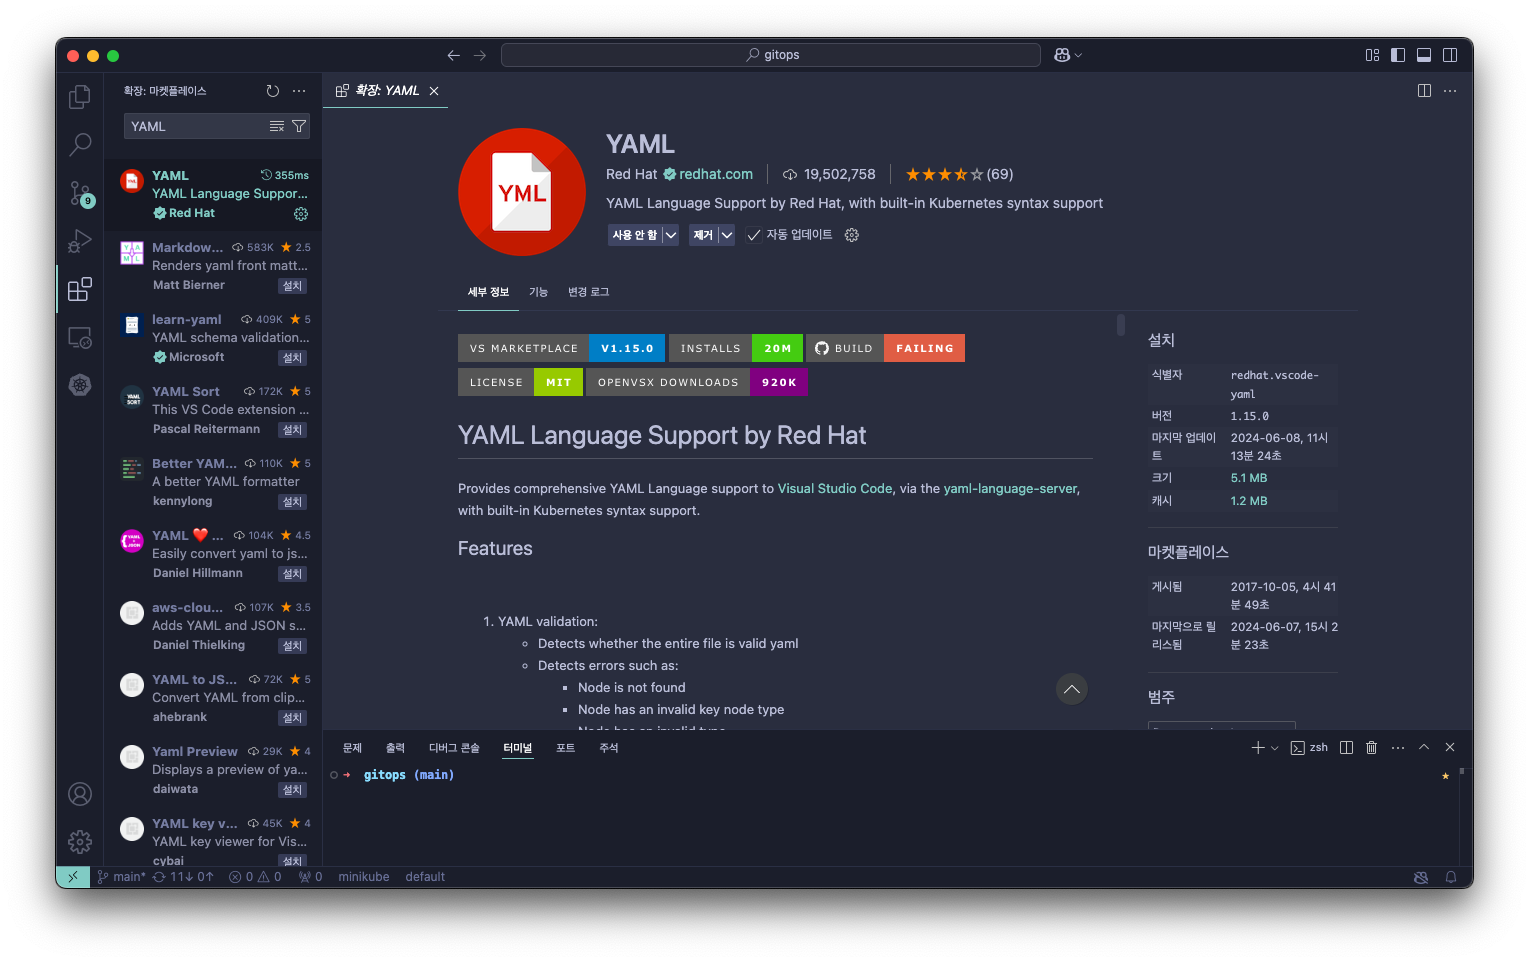Screen dimensions: 1529x962
Task: Open Remote Explorer view icon
Action: coord(80,337)
